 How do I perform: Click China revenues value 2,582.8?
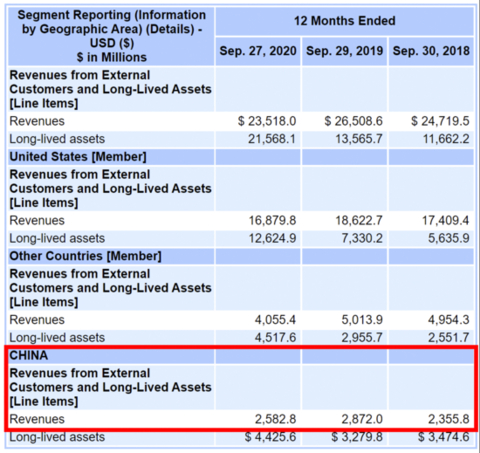coord(275,419)
